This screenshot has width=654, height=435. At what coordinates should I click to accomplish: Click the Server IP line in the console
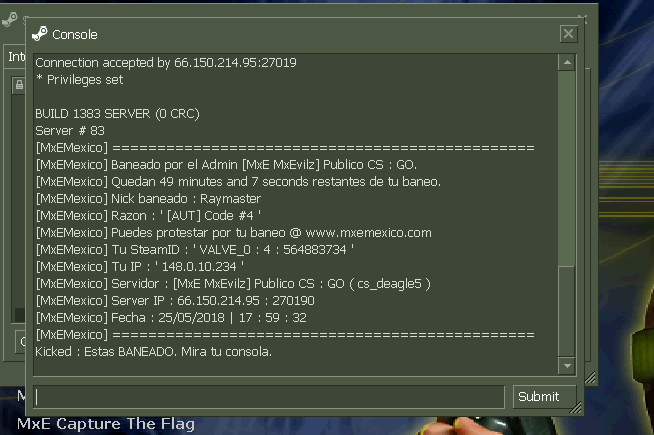tap(175, 301)
